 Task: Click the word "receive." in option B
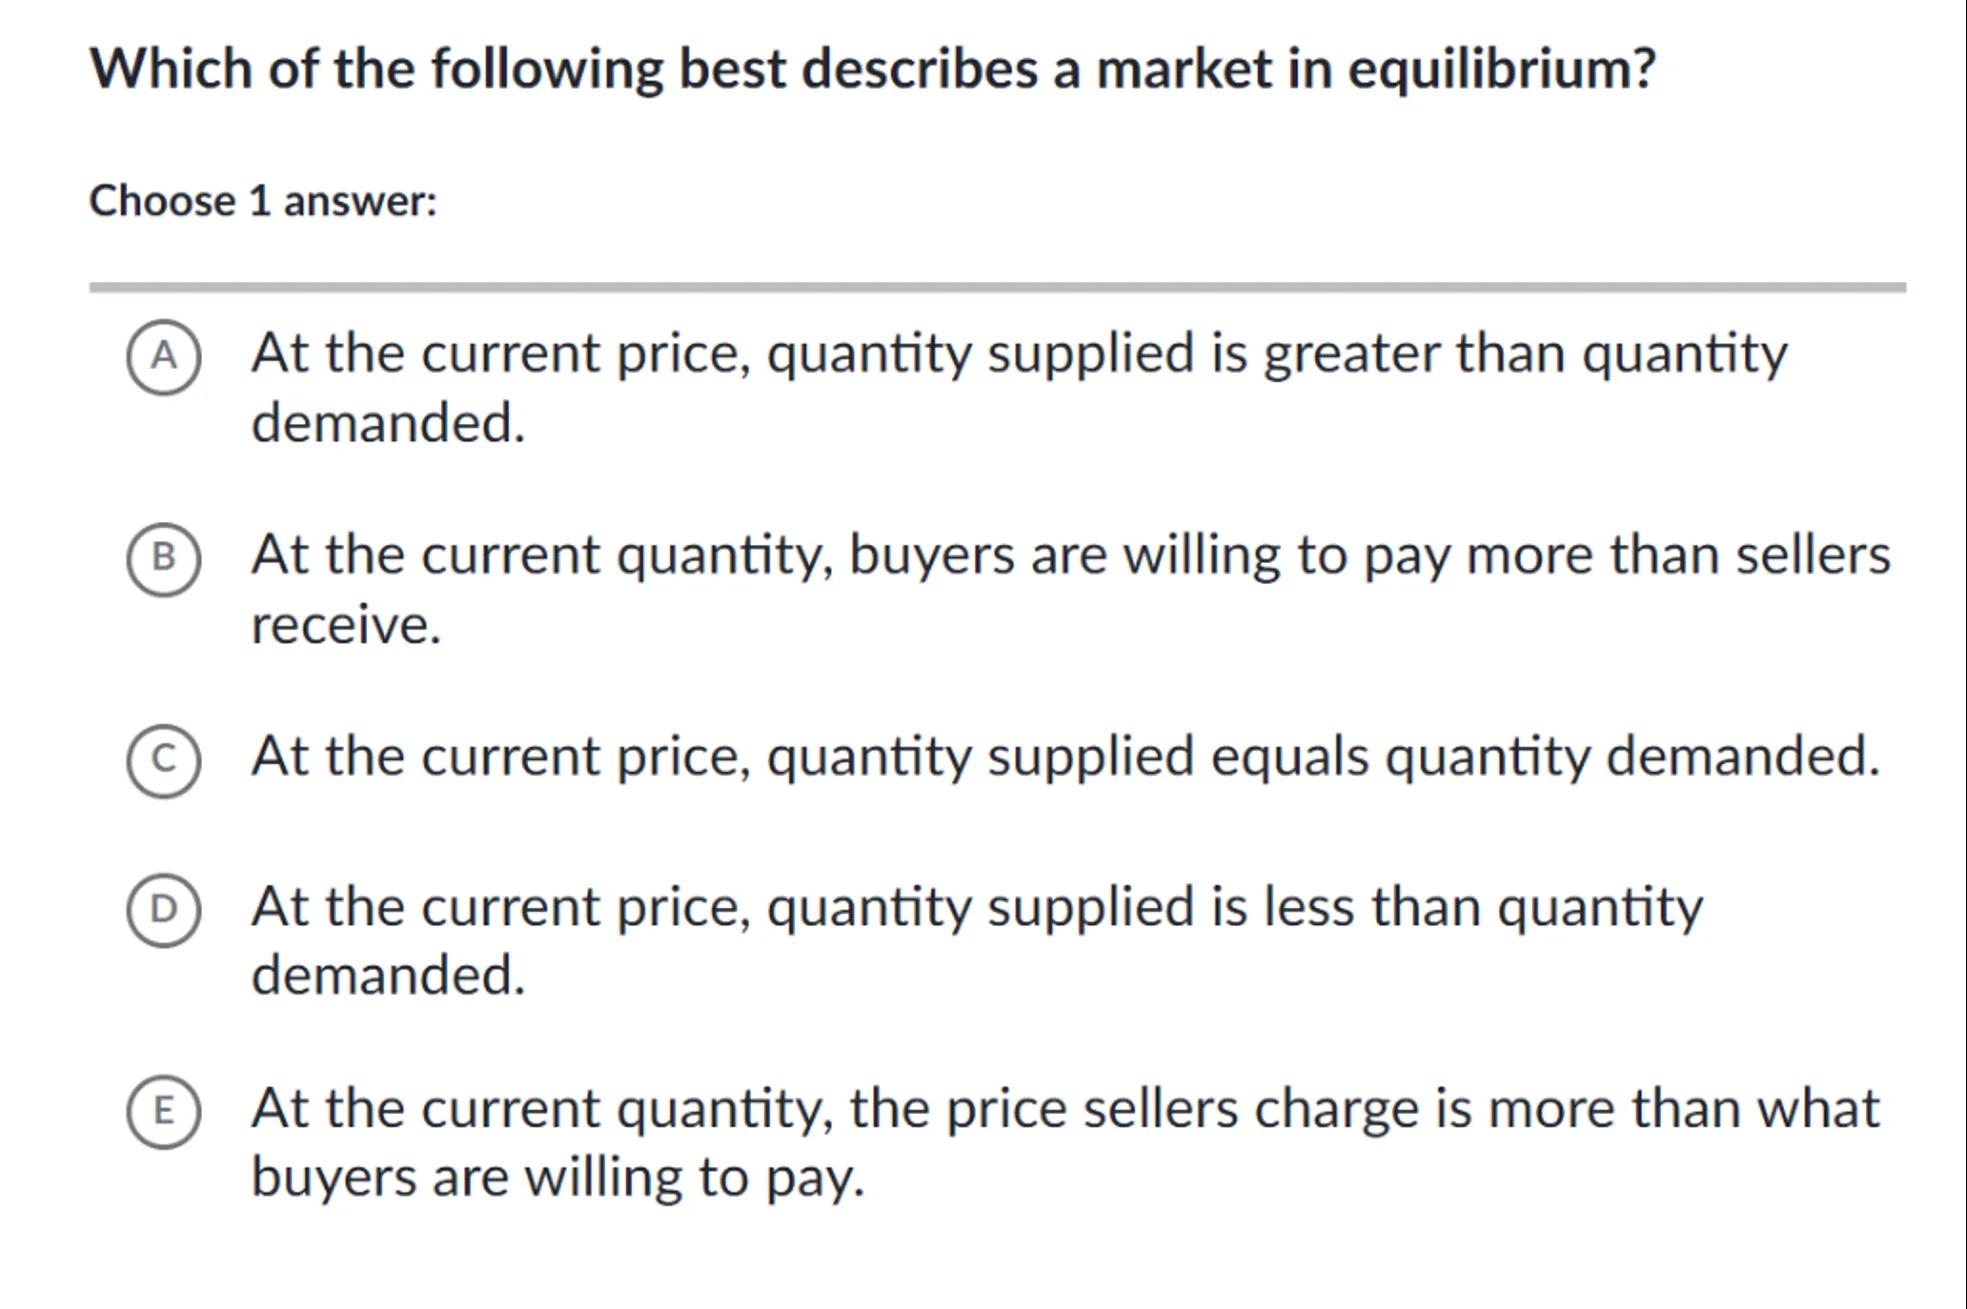346,626
